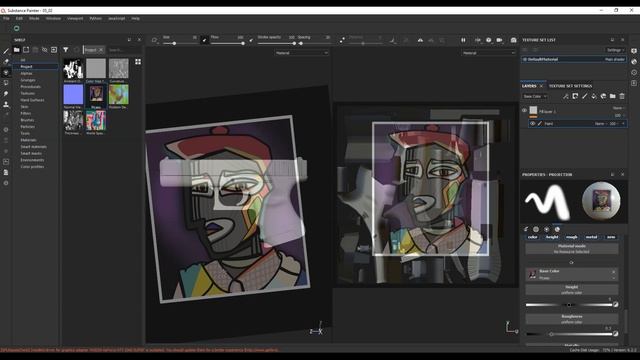Viewport: 640px width, 360px height.
Task: Toggle the color channel button
Action: (533, 237)
